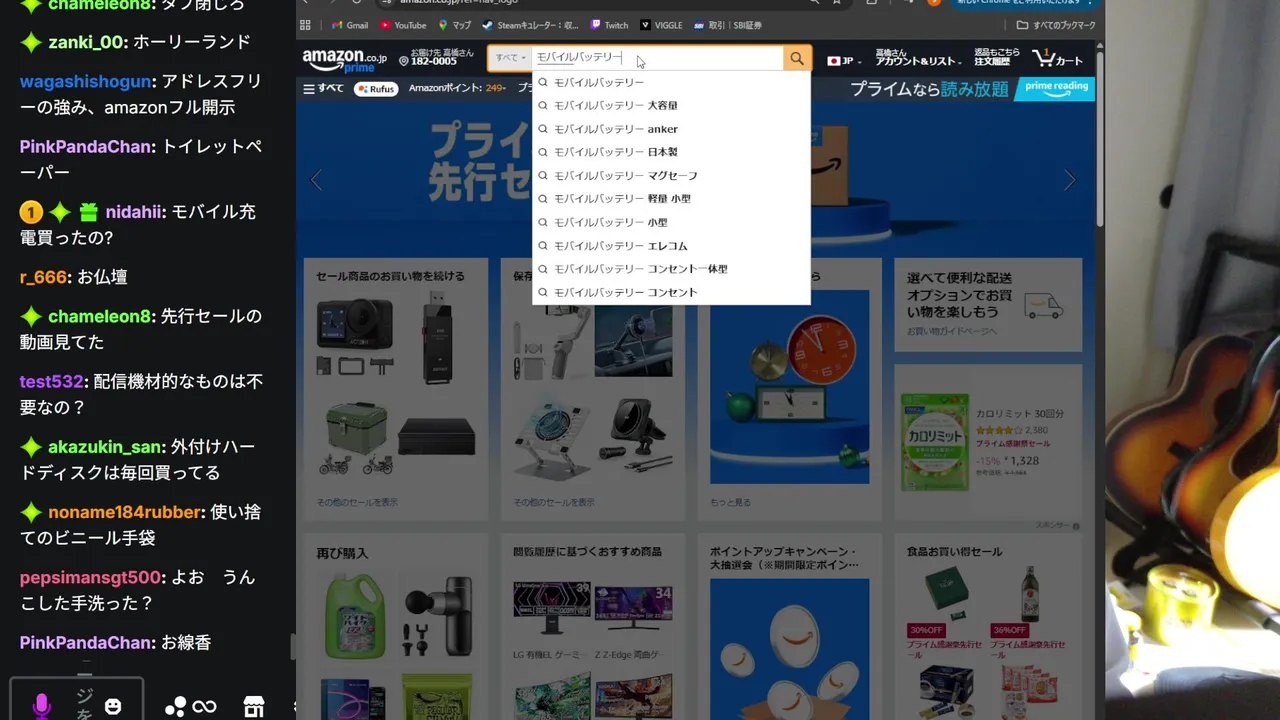Click chat username pepsimansgt500
Screen dimensions: 1280x720
(90, 577)
